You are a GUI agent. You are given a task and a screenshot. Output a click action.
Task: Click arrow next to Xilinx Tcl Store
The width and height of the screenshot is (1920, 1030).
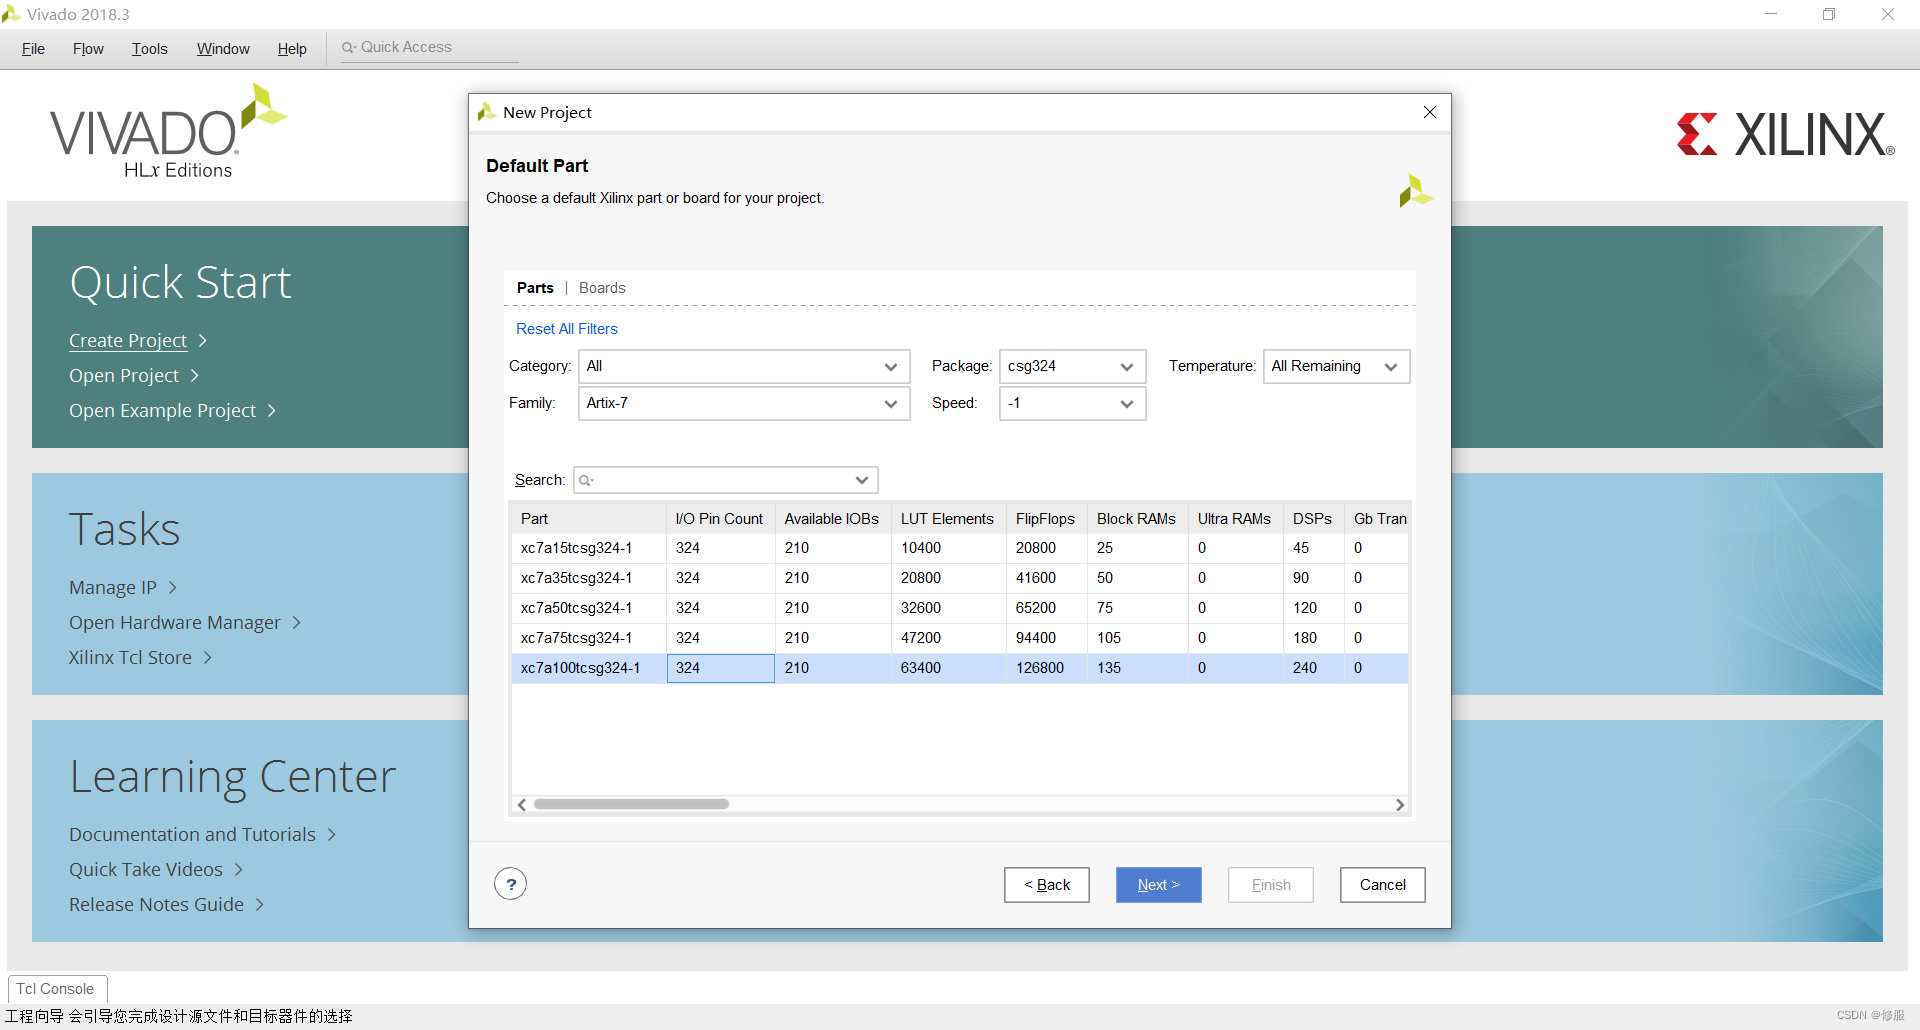point(208,658)
